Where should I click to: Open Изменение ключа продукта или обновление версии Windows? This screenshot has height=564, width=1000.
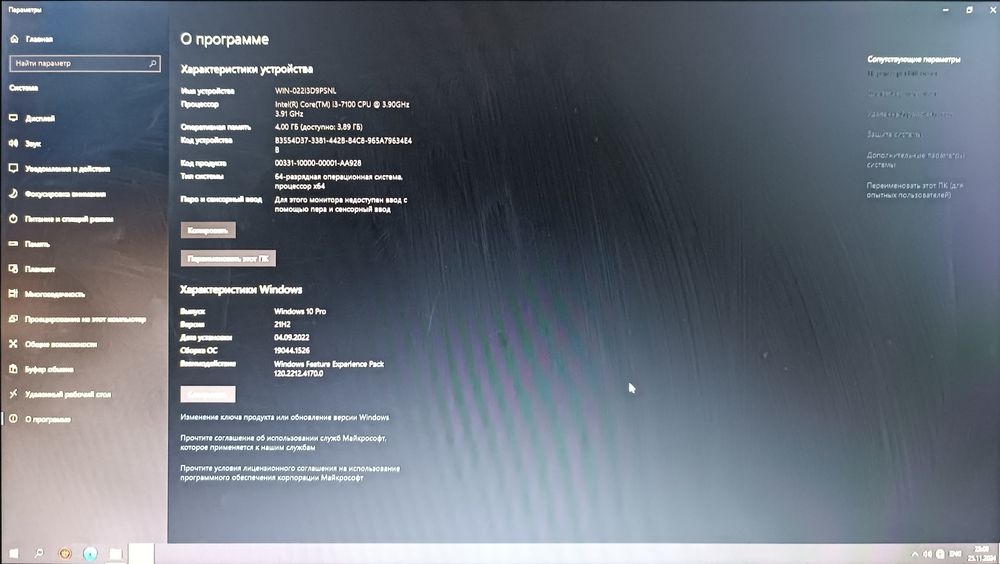tap(284, 417)
